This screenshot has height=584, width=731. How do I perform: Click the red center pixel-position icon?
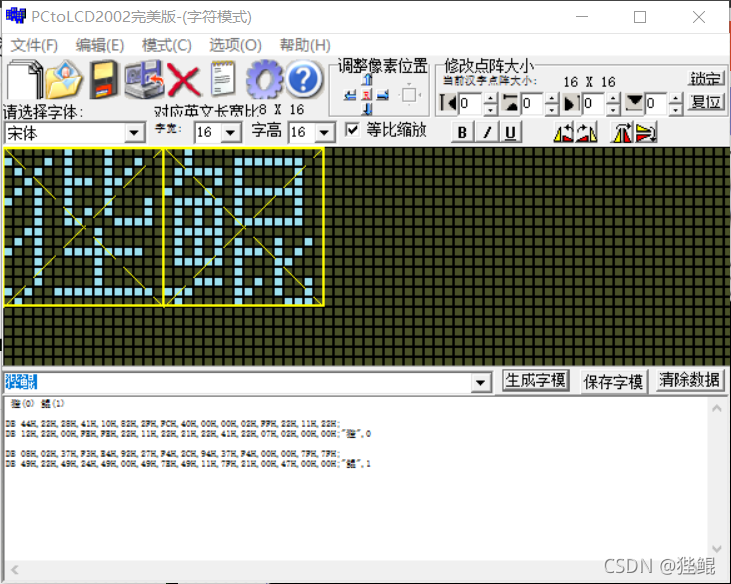coord(367,96)
